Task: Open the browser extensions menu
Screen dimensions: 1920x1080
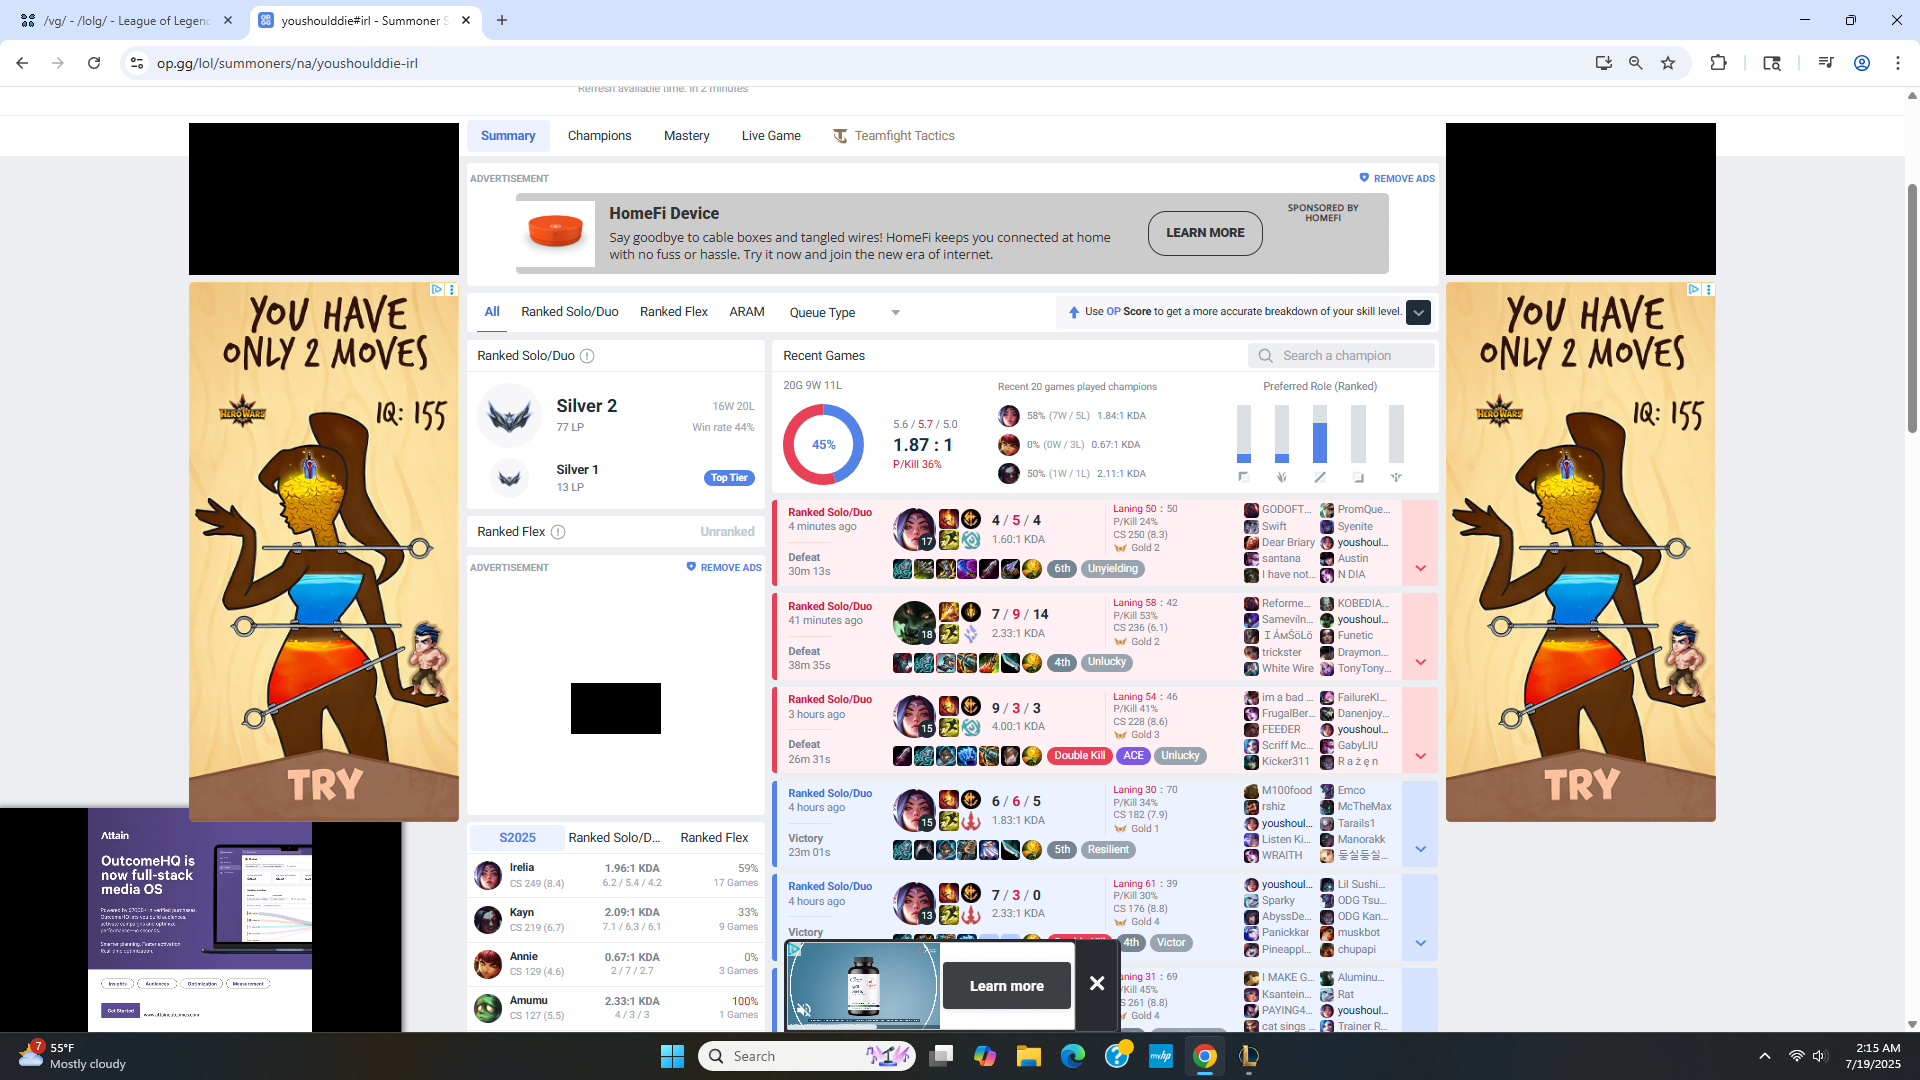Action: point(1718,63)
